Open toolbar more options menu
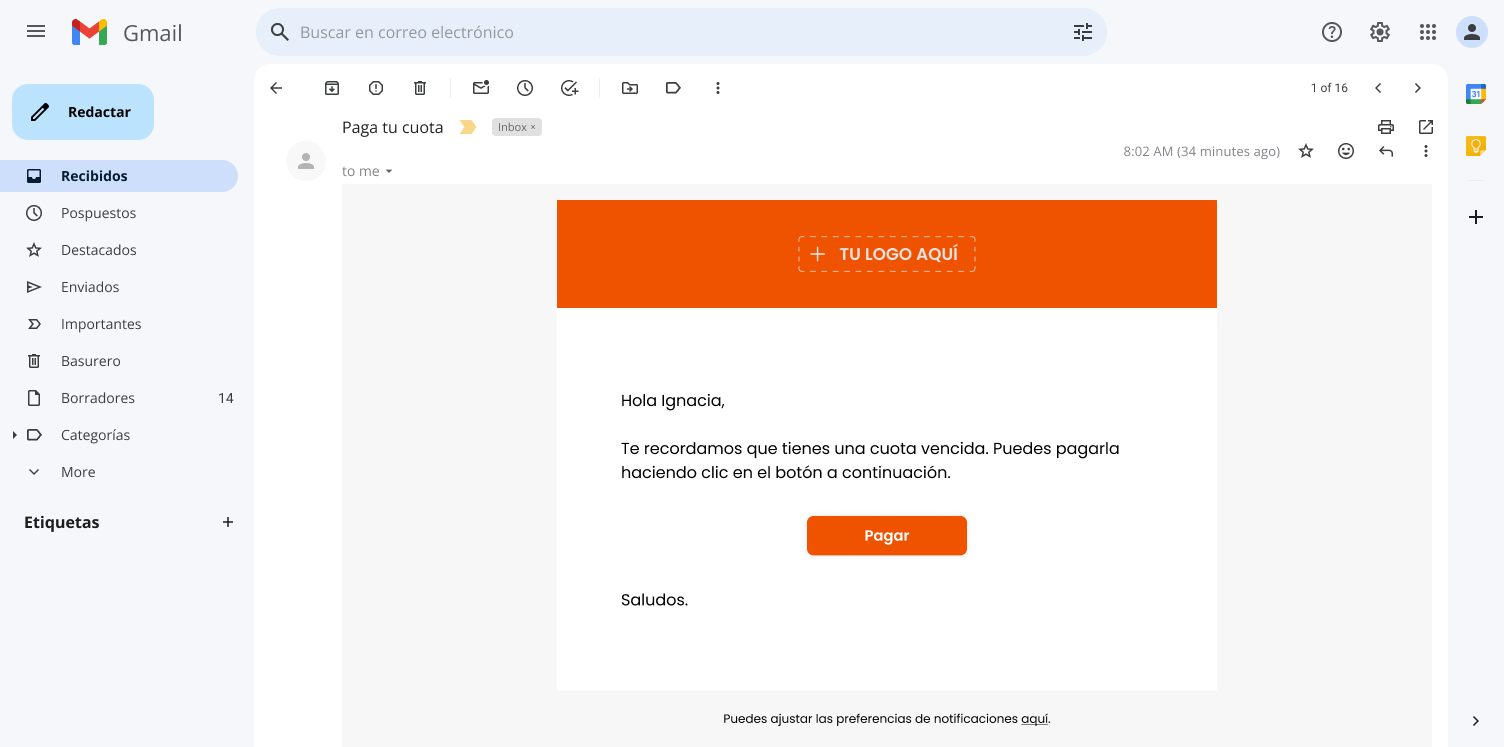This screenshot has height=747, width=1504. coord(718,88)
